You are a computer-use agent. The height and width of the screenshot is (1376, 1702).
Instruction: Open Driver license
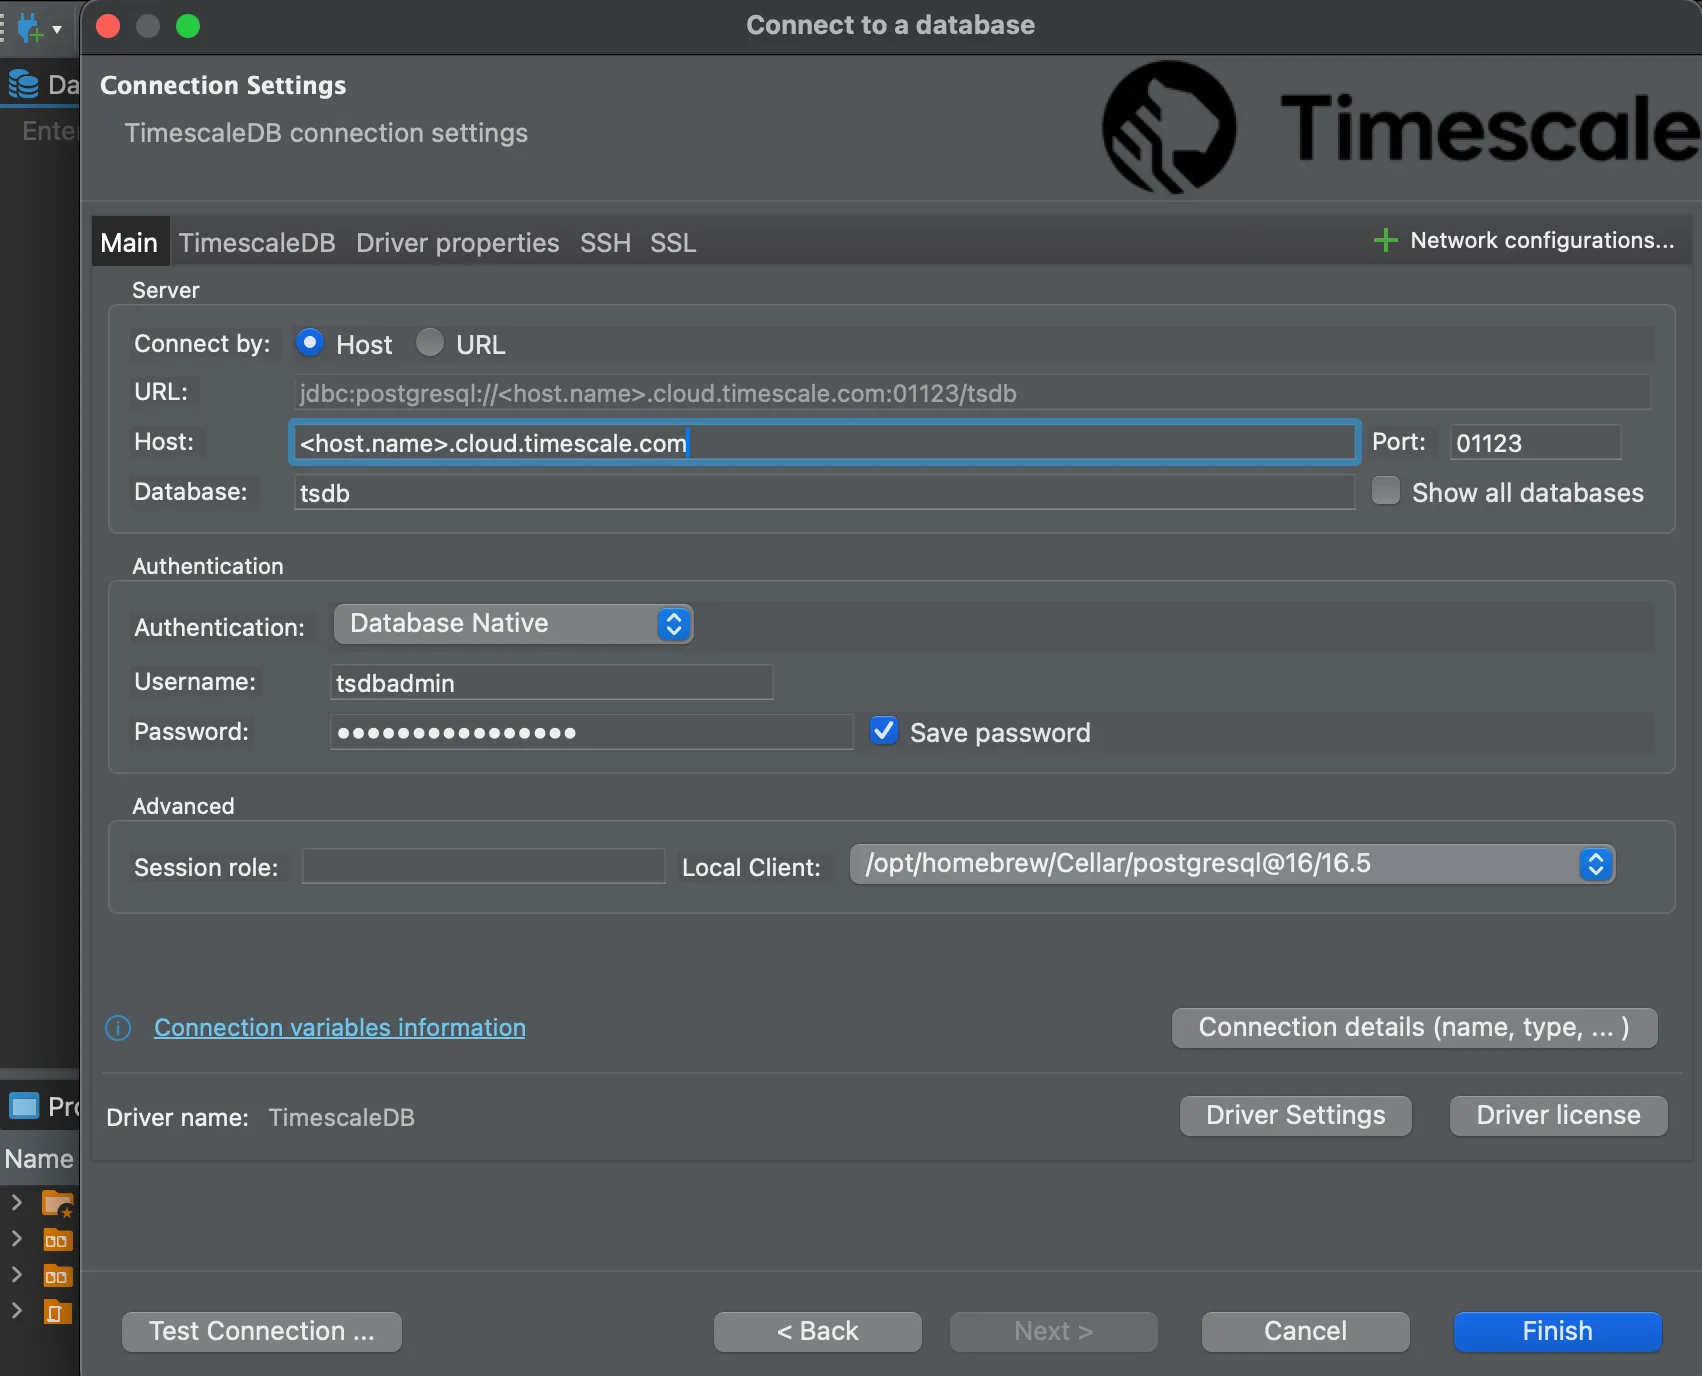[1559, 1116]
